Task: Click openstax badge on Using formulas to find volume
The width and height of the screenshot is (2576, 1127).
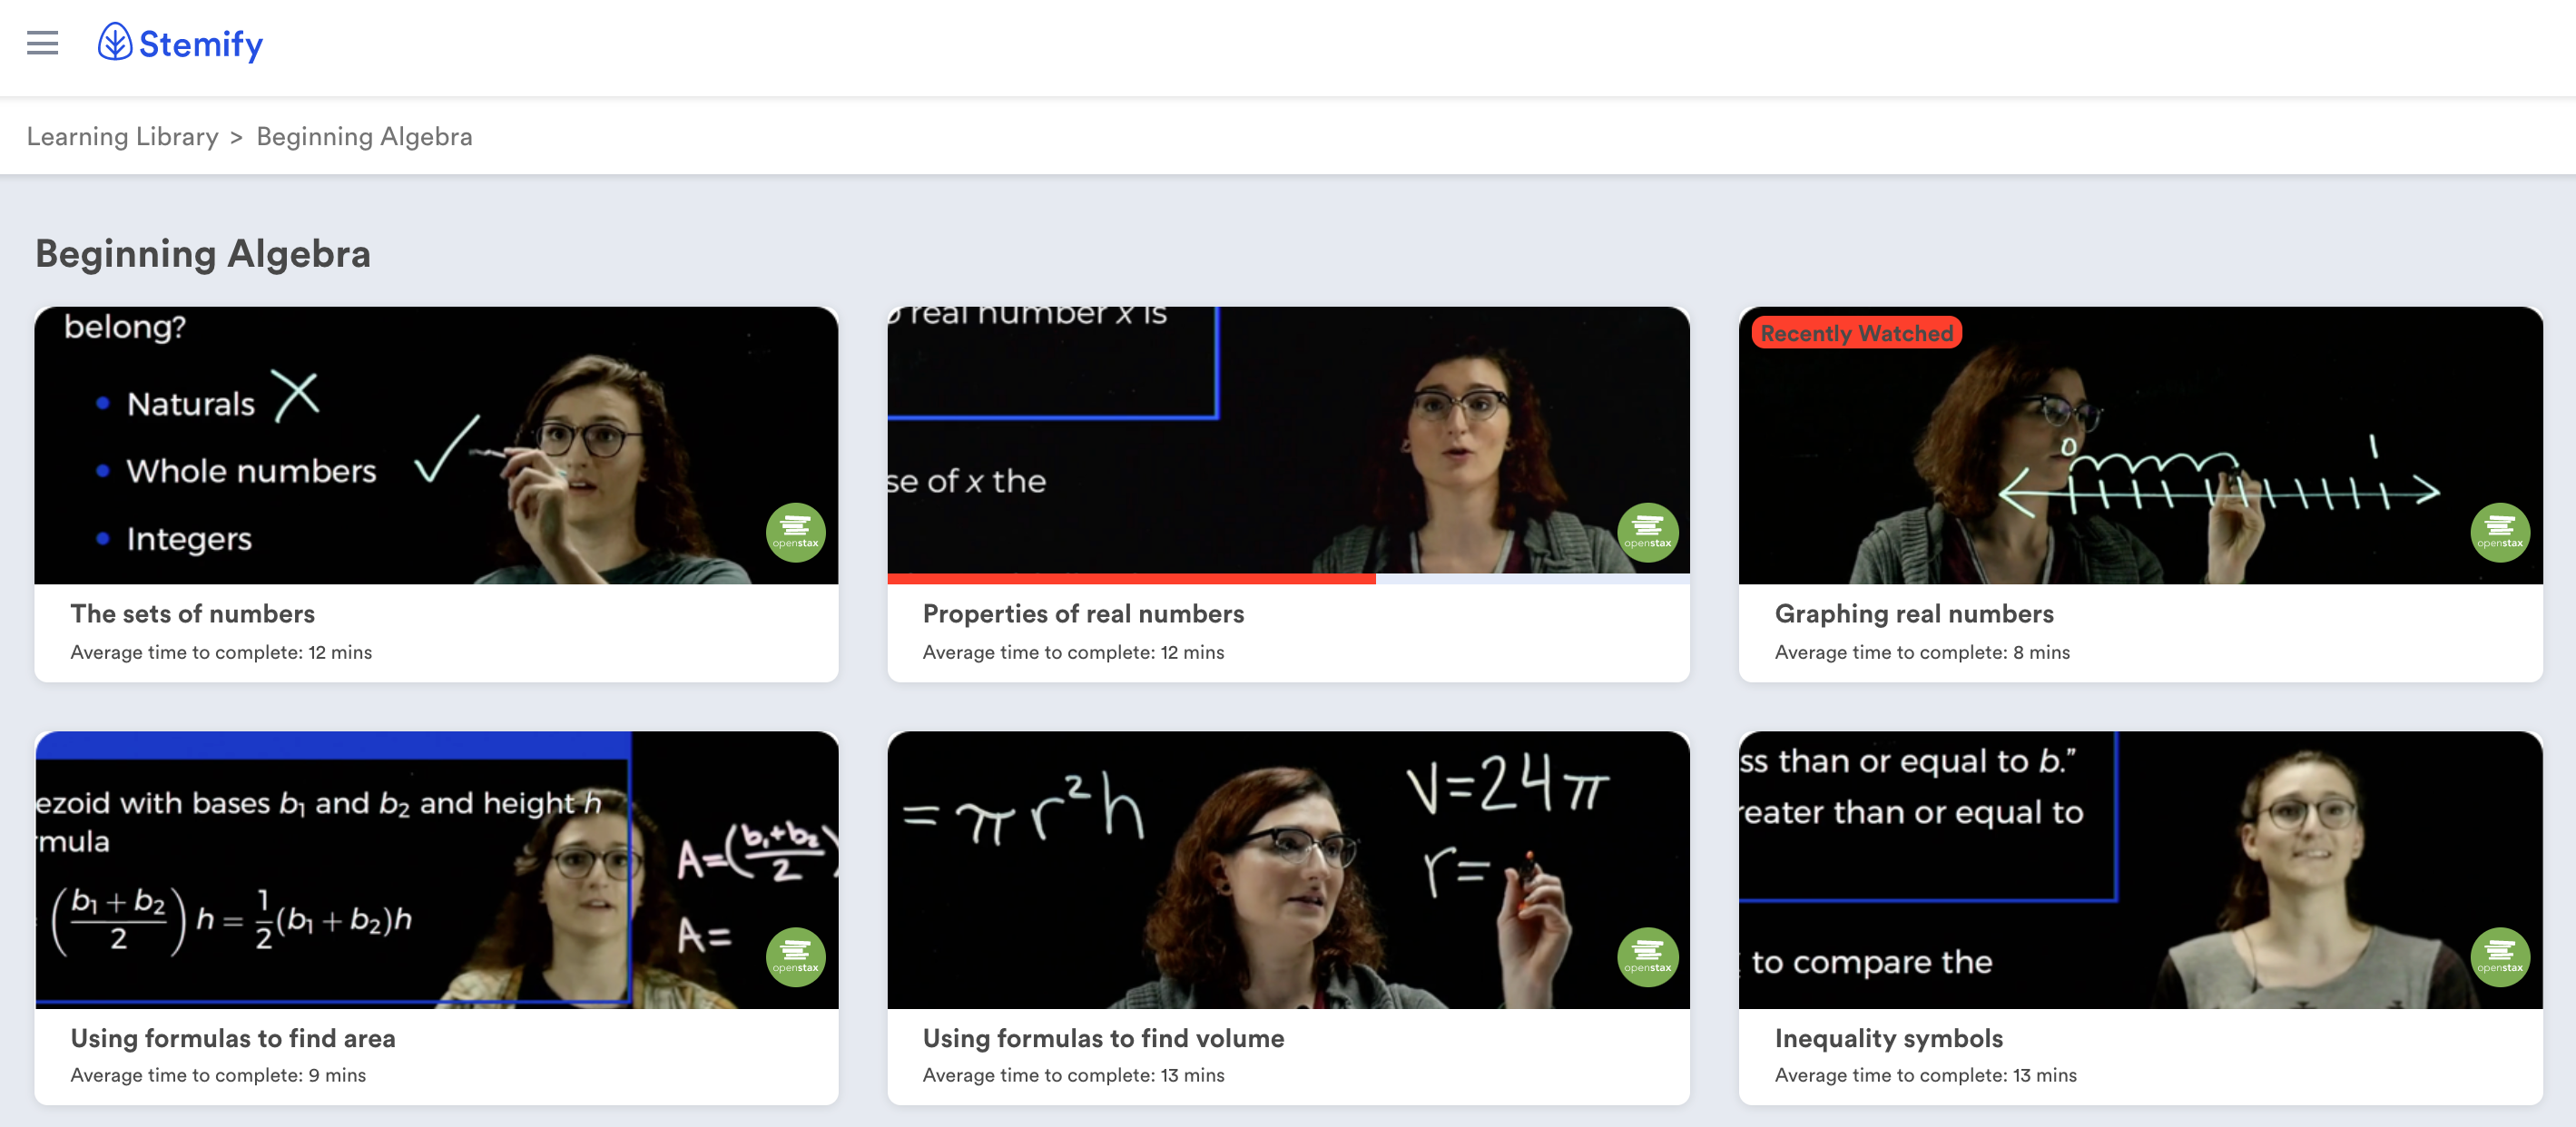Action: click(1647, 957)
